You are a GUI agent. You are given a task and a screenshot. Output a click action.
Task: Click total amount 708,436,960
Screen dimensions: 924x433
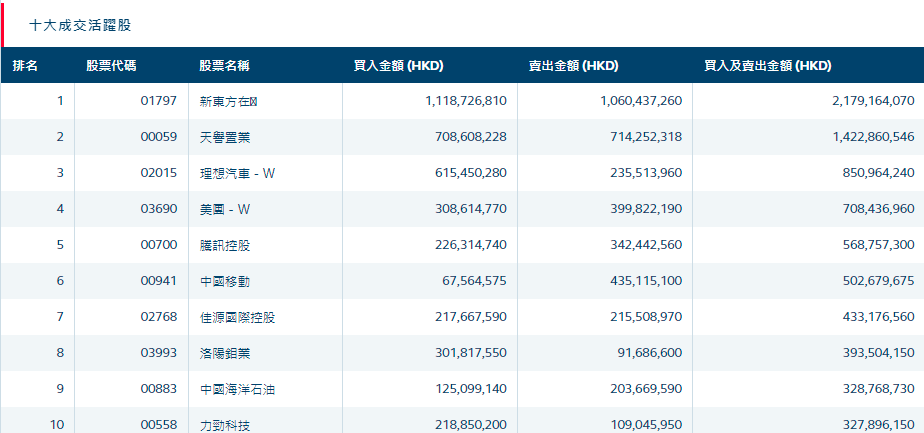tap(879, 209)
